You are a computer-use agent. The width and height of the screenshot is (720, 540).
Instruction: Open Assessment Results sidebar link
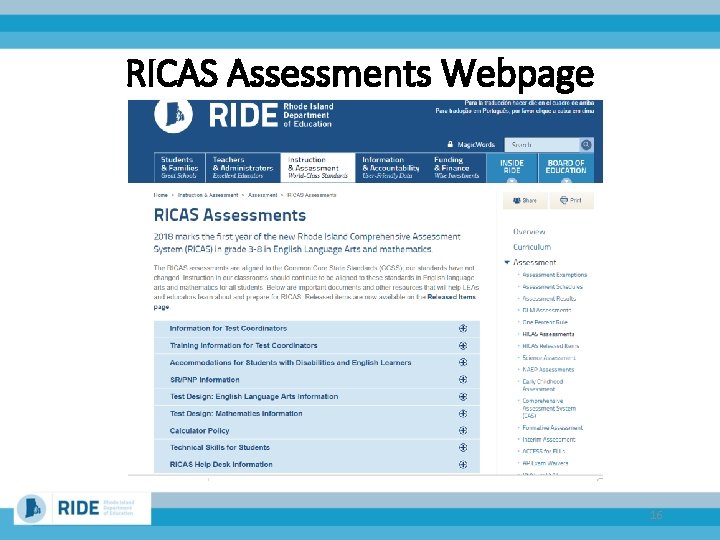[549, 298]
